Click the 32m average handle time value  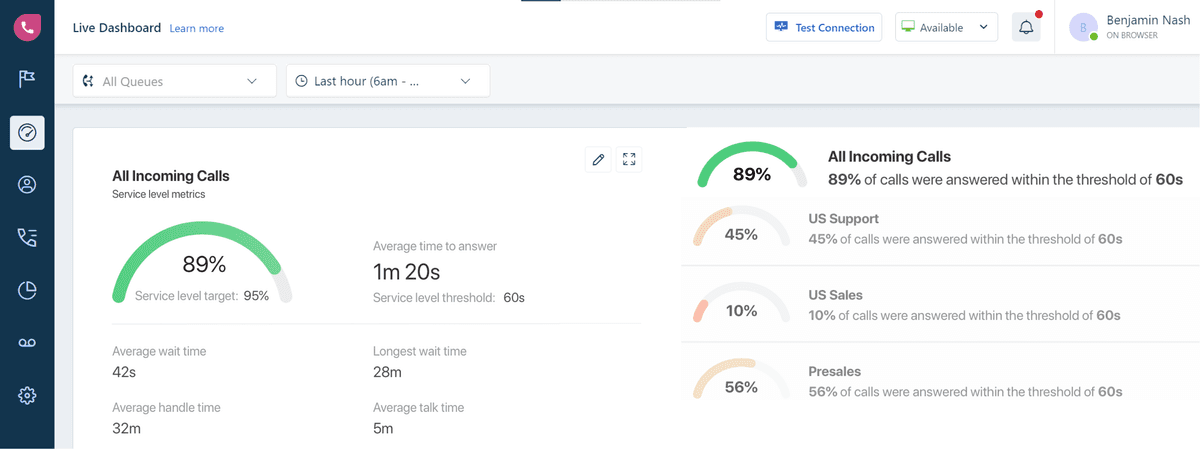click(126, 428)
